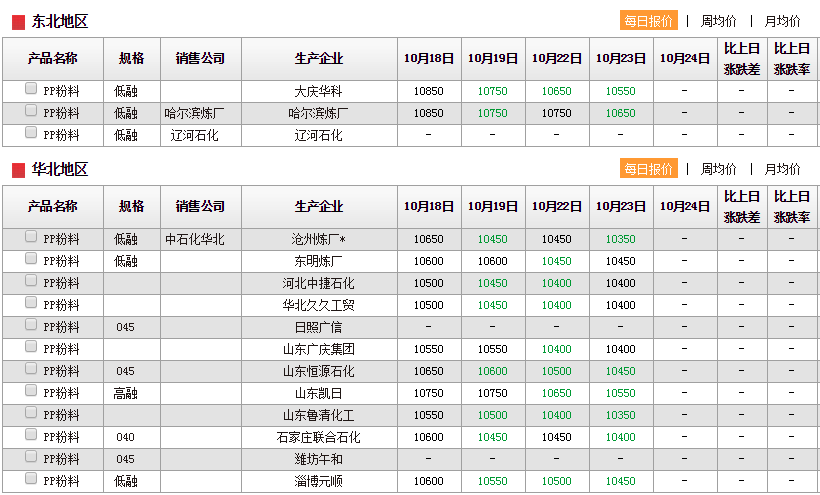This screenshot has height=495, width=820.
Task: Click 比上日涨跌率 header in 华北地区 table
Action: point(792,206)
